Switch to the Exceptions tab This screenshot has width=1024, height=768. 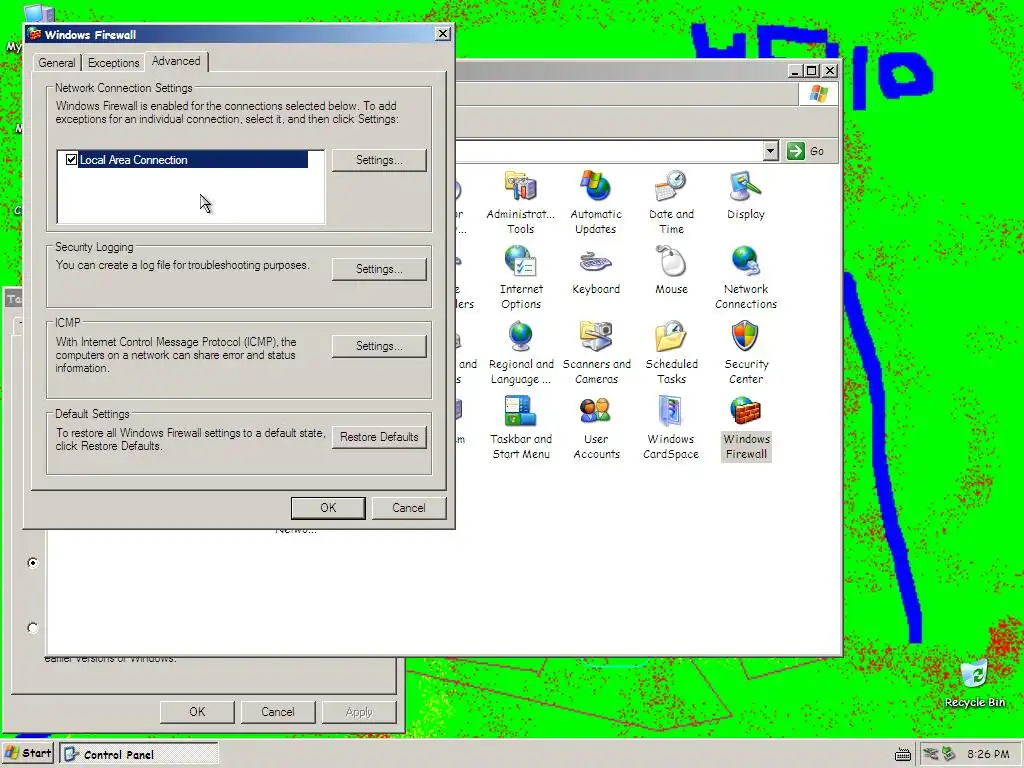[114, 63]
